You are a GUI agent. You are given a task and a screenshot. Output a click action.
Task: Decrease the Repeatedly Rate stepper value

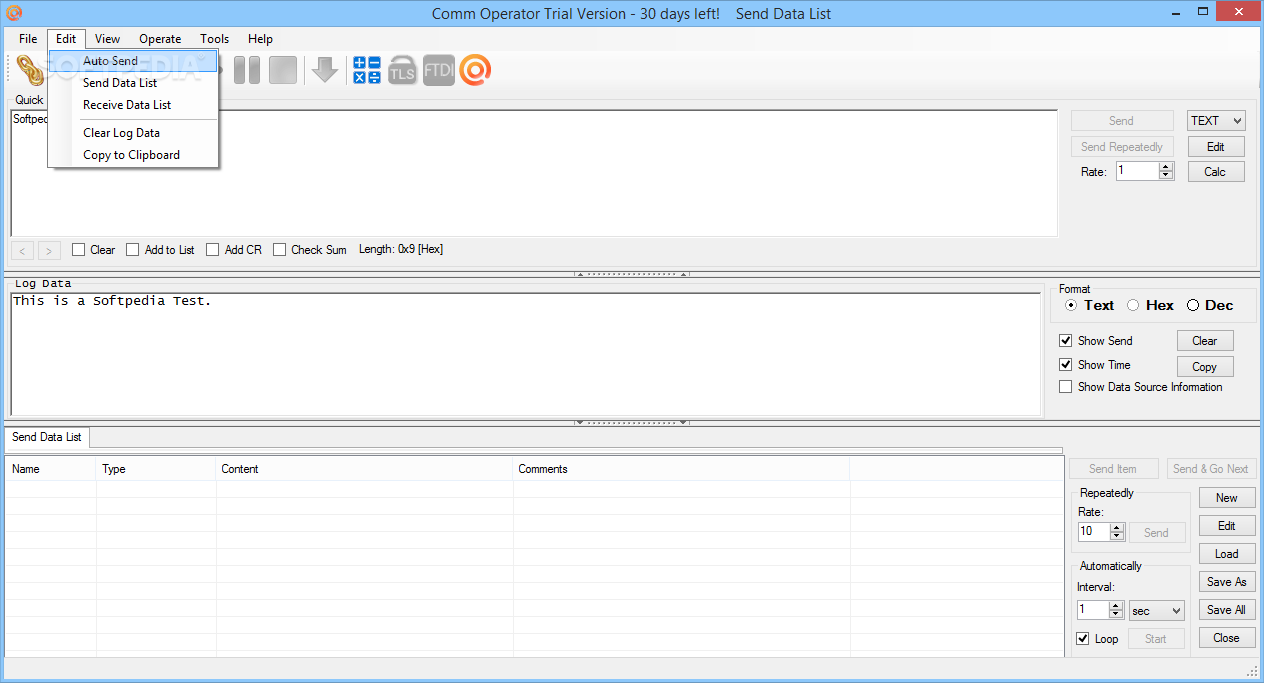pos(1118,537)
